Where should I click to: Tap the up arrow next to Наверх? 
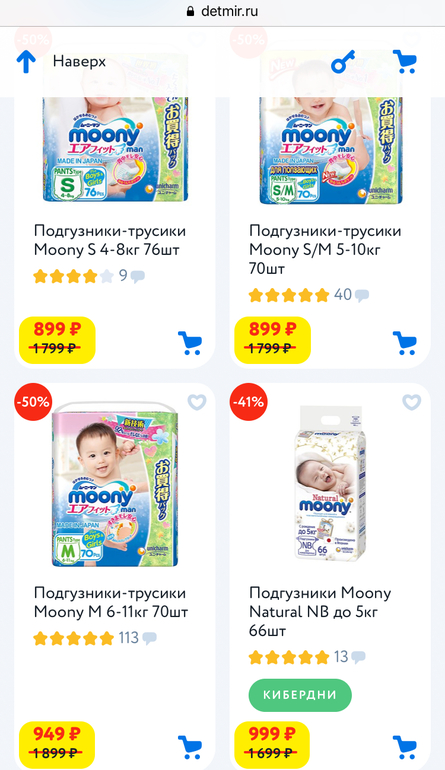click(x=26, y=62)
